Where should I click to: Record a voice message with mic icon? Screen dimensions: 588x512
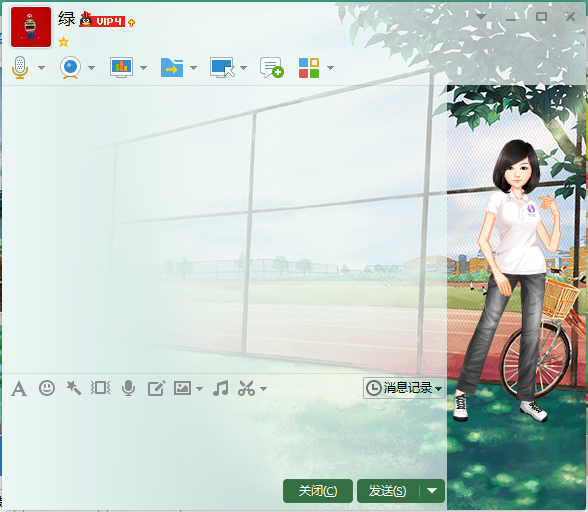128,388
